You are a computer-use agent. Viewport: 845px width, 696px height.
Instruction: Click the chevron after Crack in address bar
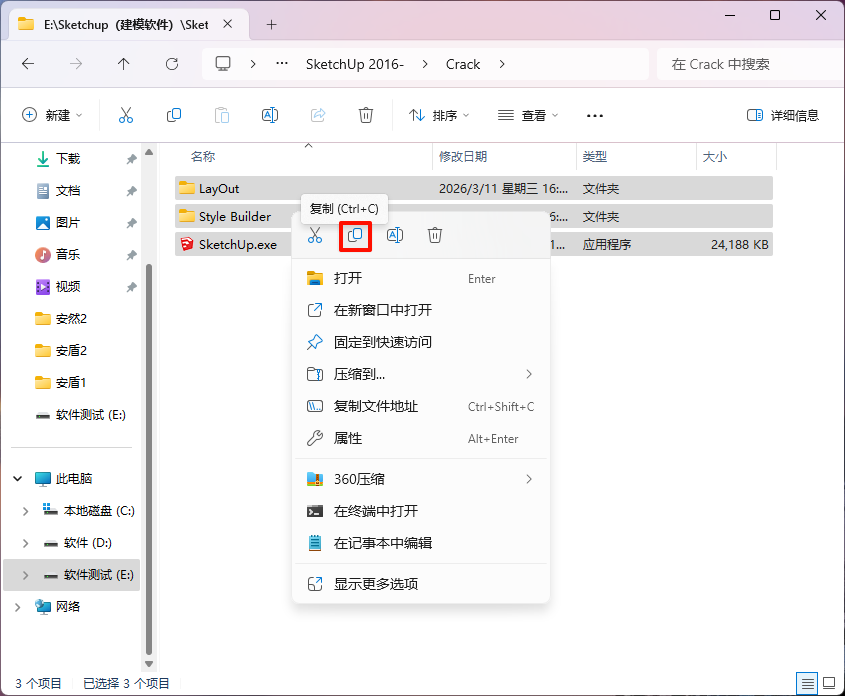(502, 64)
